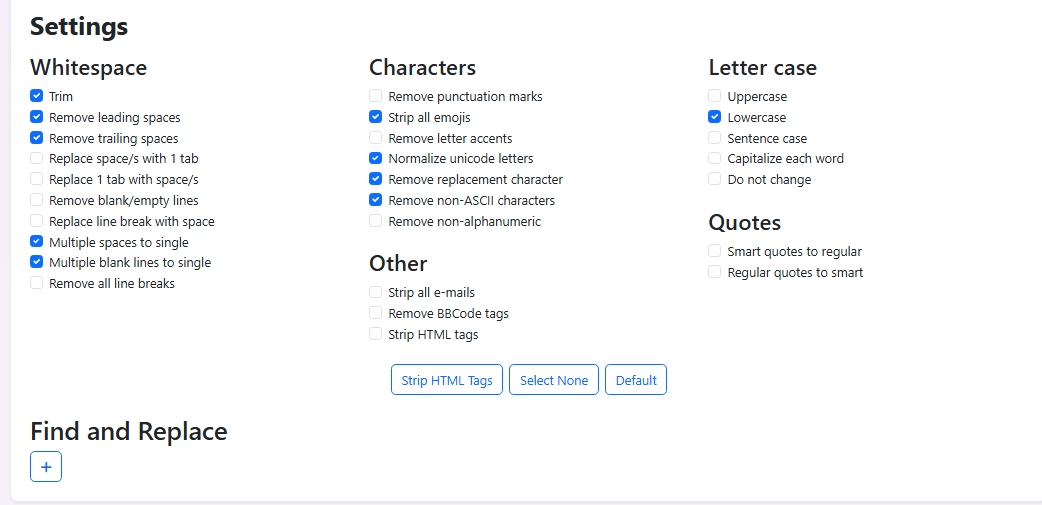The height and width of the screenshot is (505, 1042).
Task: Select Uppercase letter case option
Action: pos(714,96)
